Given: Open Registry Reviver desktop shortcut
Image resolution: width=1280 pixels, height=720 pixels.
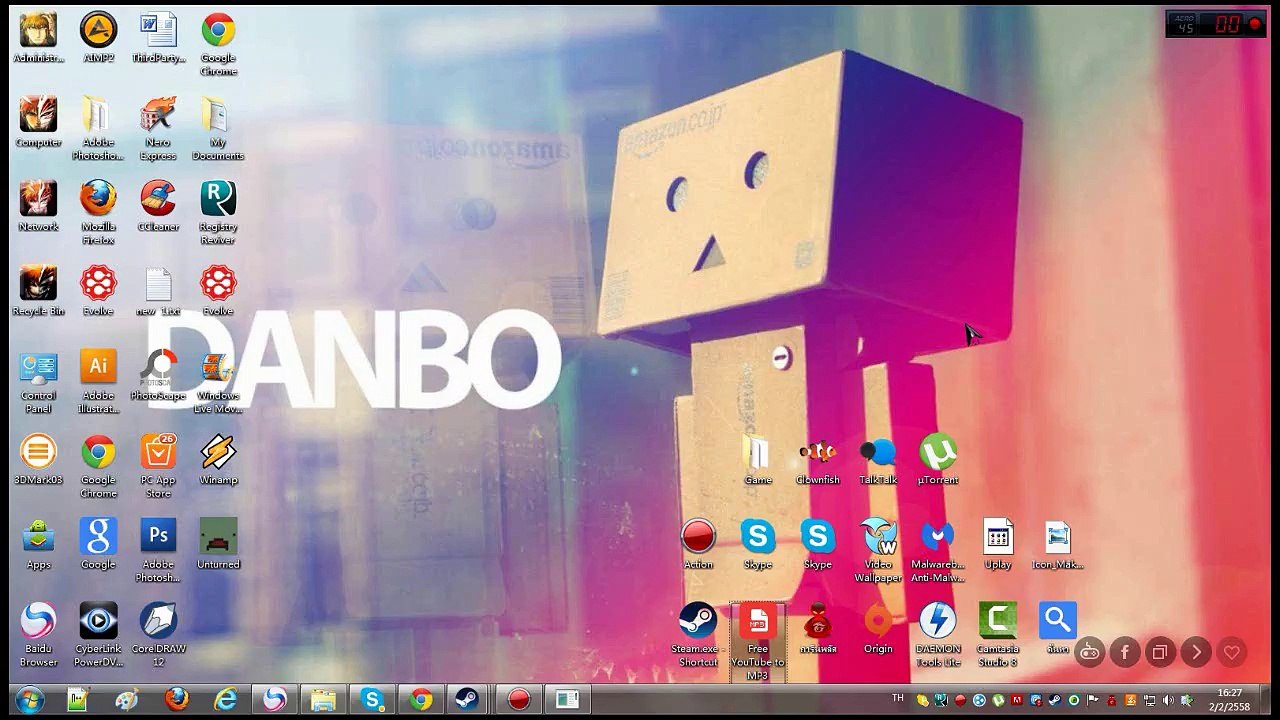Looking at the screenshot, I should click(x=218, y=212).
